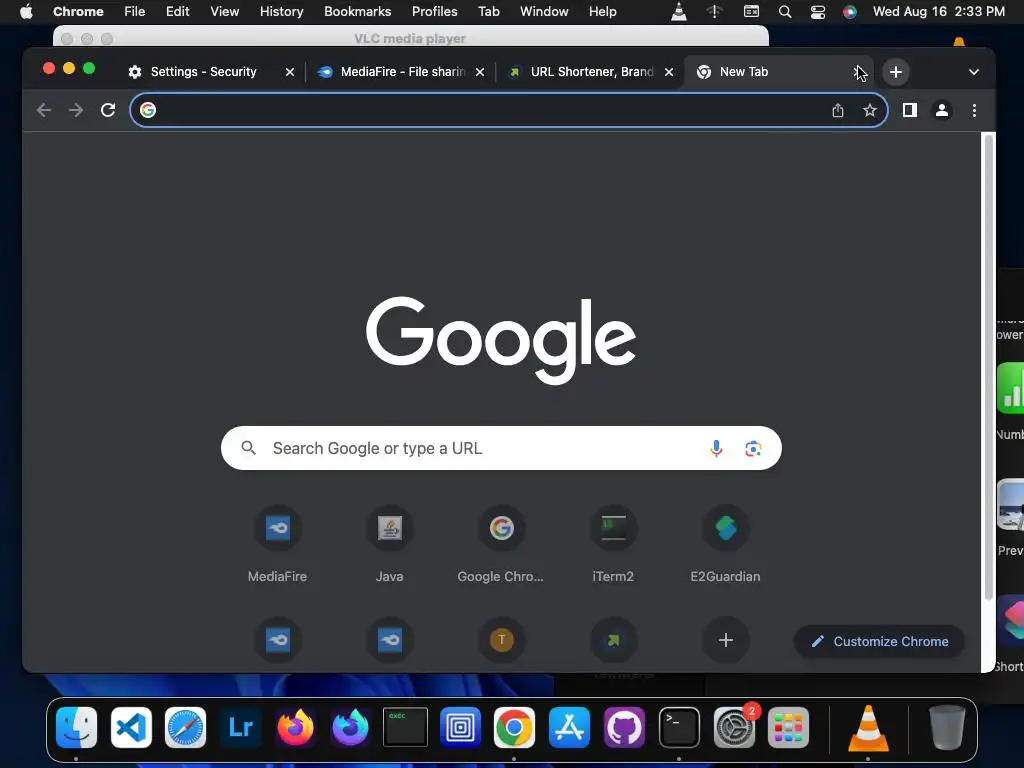Open the MediaFire shortcut below the Java tile

pyautogui.click(x=390, y=639)
